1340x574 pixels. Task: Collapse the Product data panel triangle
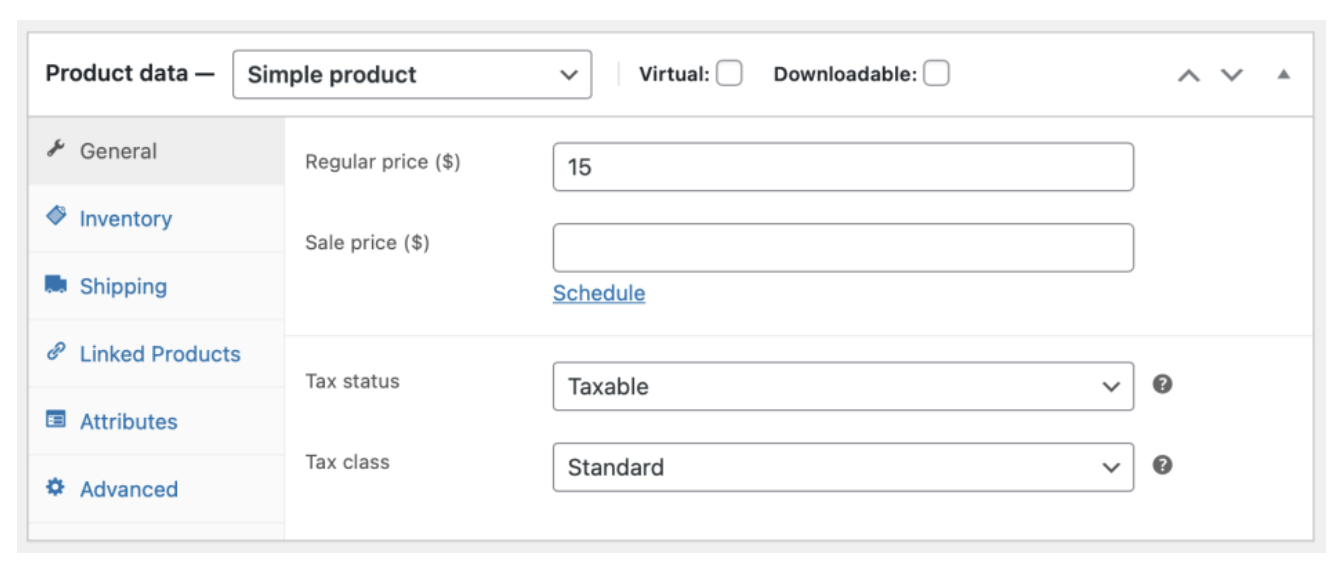pyautogui.click(x=1284, y=75)
